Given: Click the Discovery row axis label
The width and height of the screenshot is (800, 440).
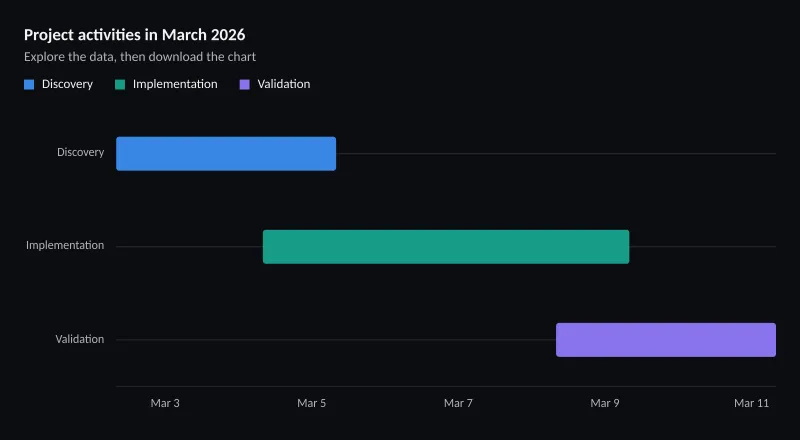Looking at the screenshot, I should (81, 152).
